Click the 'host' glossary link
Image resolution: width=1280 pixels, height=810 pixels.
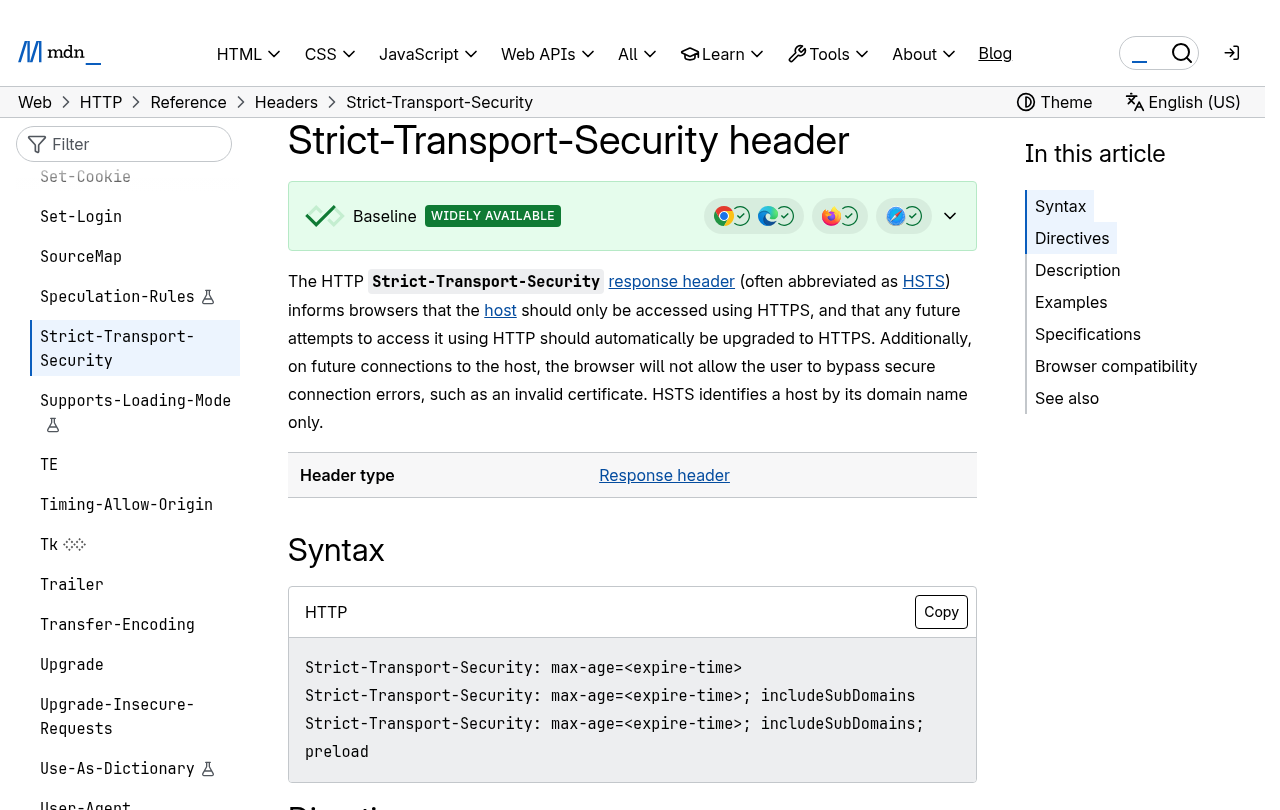click(500, 310)
